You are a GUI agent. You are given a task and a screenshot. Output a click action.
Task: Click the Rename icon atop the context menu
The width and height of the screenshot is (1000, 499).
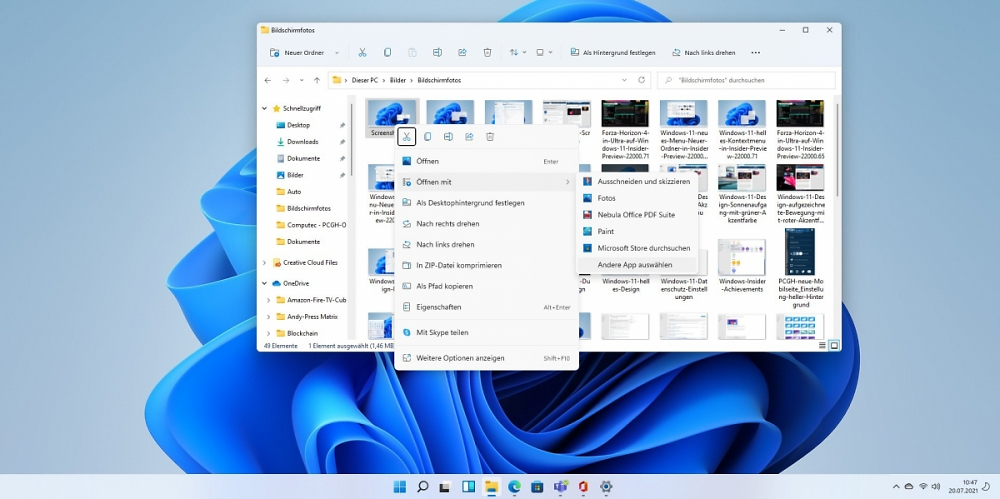pos(448,137)
